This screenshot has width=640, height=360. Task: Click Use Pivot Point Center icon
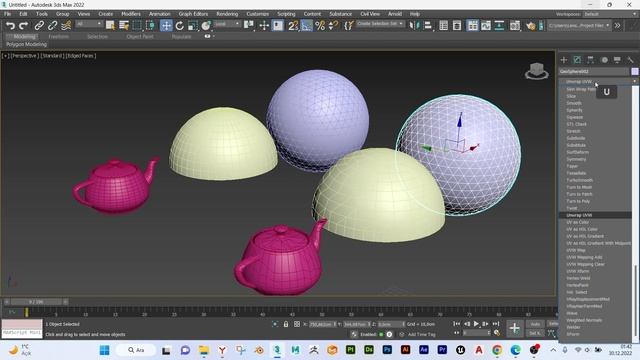(x=249, y=26)
